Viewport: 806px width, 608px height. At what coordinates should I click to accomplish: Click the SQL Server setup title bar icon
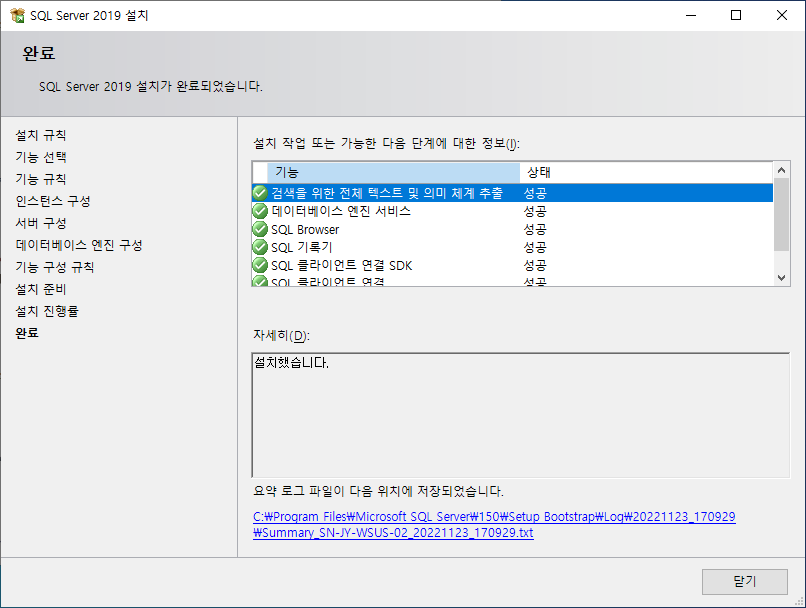[x=17, y=15]
